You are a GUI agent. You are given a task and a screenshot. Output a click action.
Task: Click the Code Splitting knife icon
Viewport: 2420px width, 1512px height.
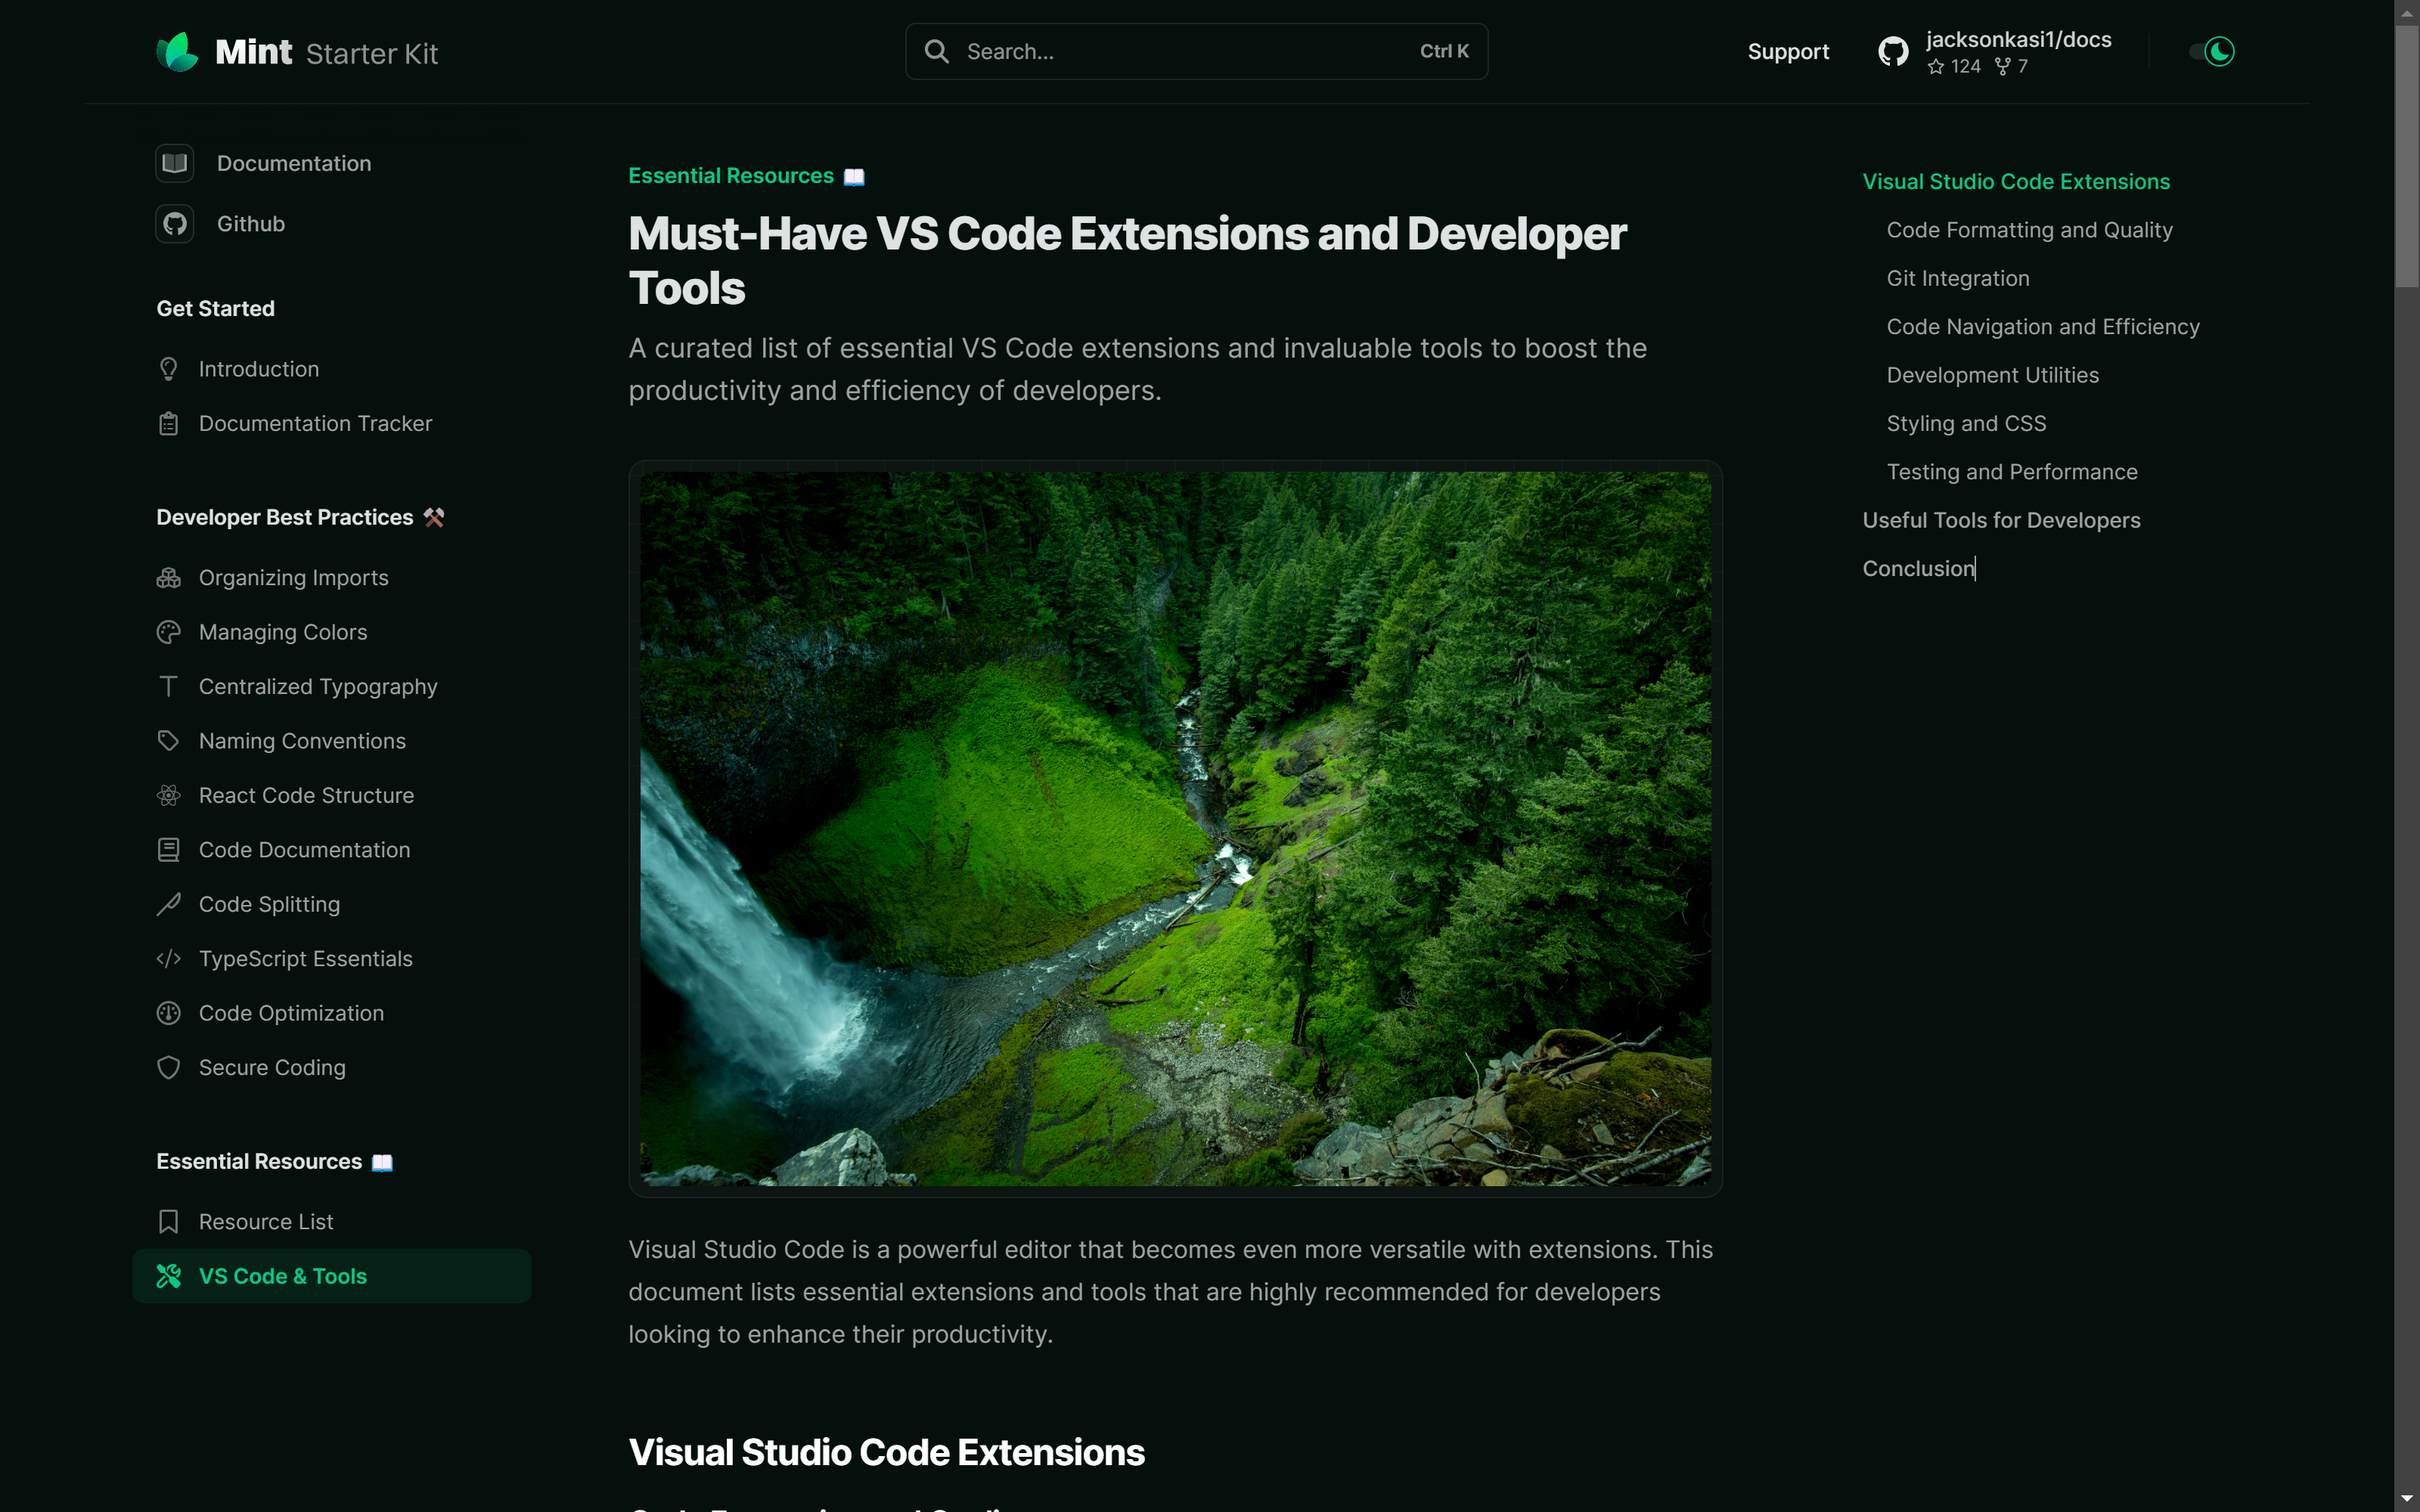pos(169,905)
